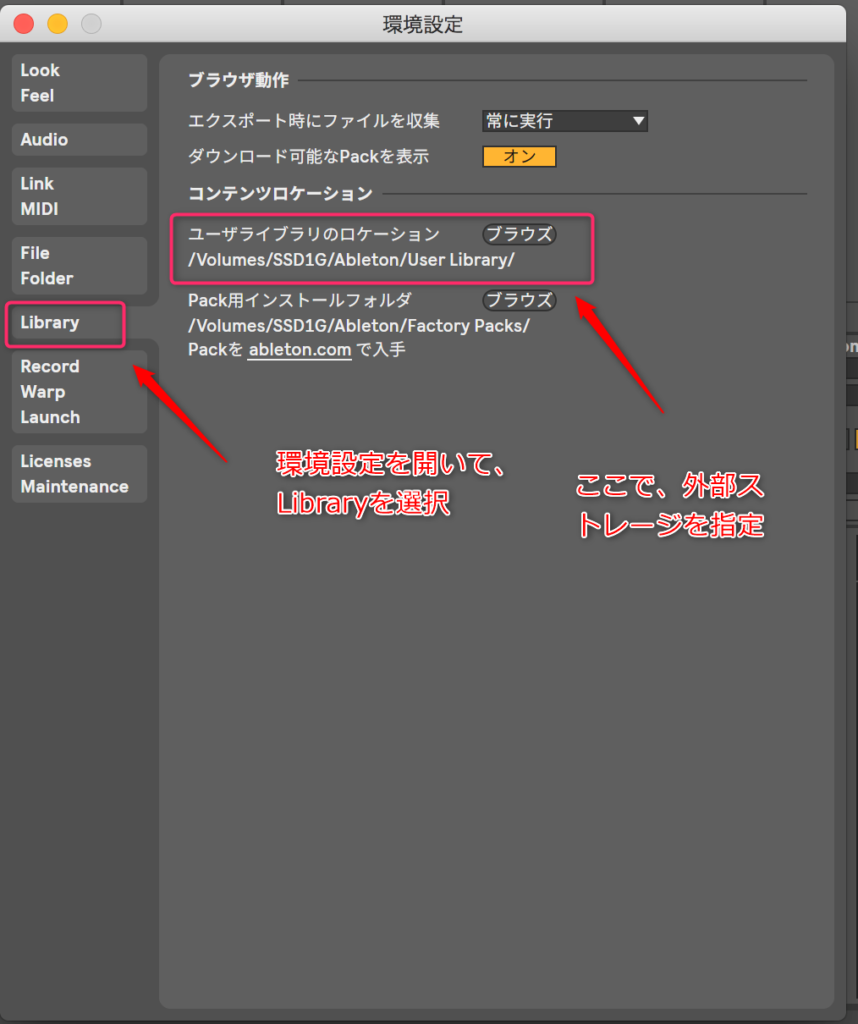Click the Factory Packs folder path
Screen dimensions: 858x1024
point(359,325)
